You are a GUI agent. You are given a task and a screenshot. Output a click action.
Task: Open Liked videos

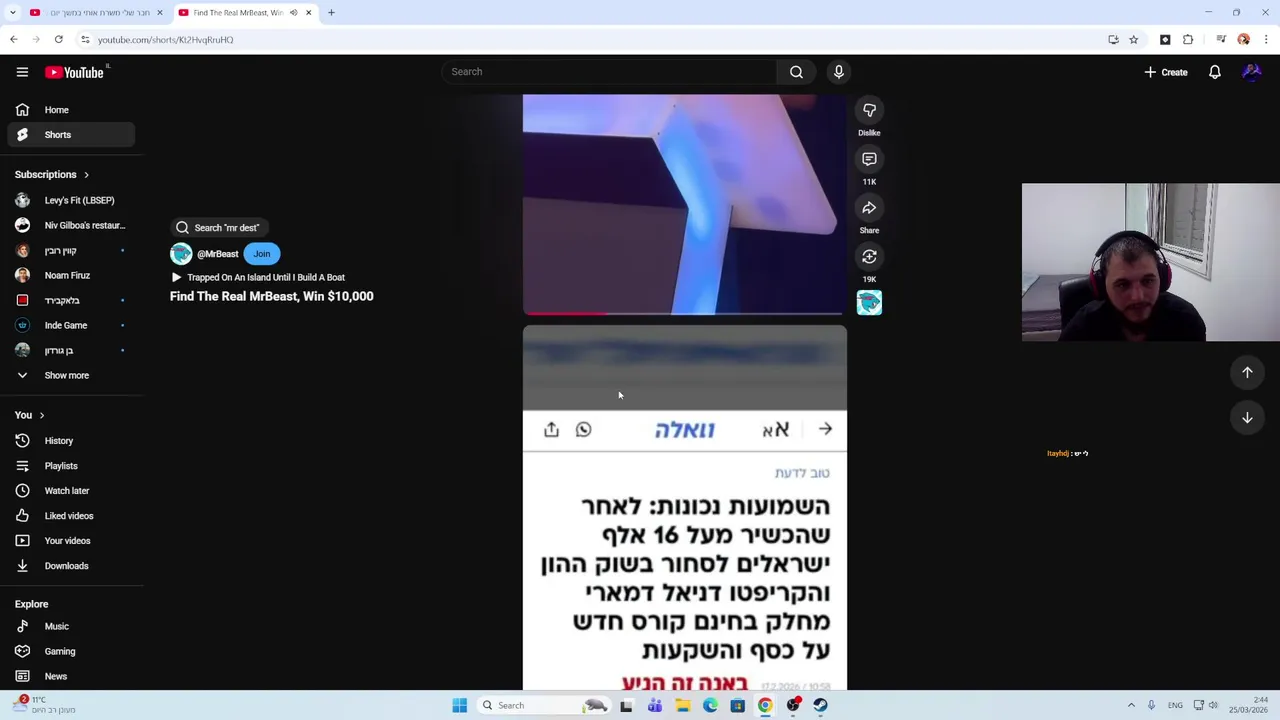click(70, 516)
